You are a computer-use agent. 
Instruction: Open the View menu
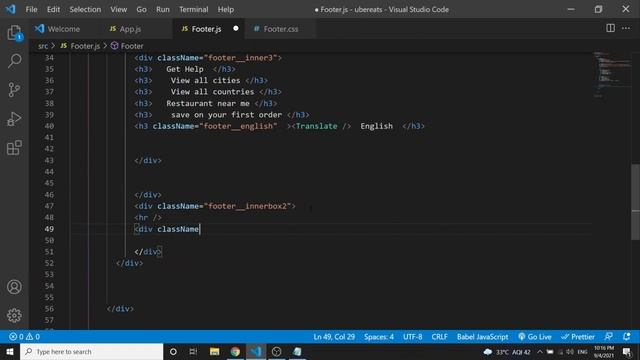click(x=118, y=9)
